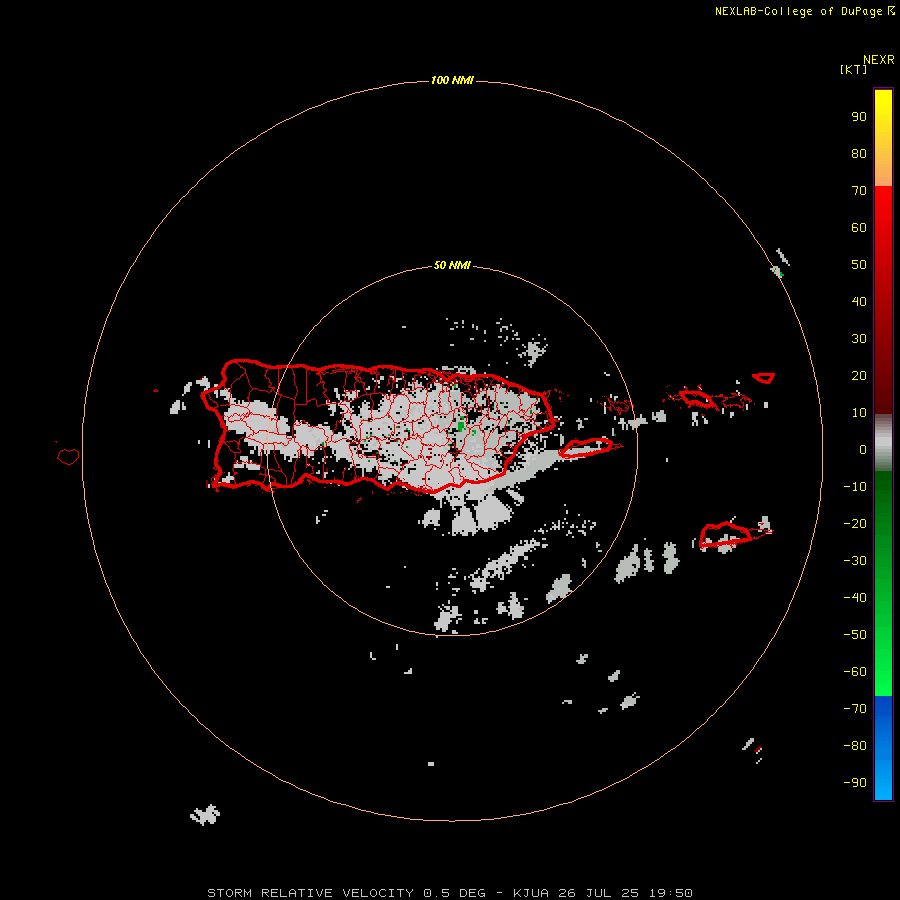Click the NEXR label at top right
The height and width of the screenshot is (900, 900).
pos(879,60)
